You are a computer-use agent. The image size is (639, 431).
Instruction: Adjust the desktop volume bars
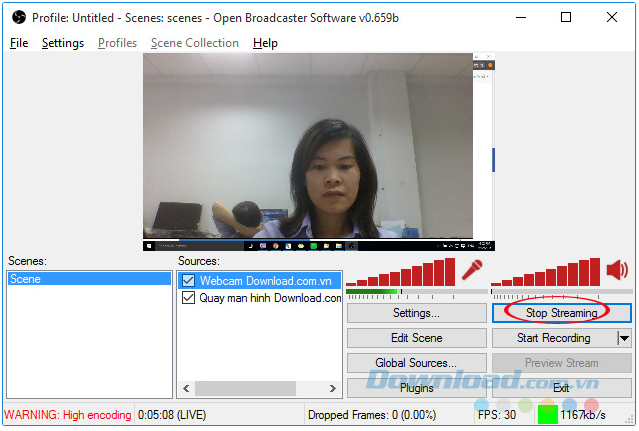546,272
